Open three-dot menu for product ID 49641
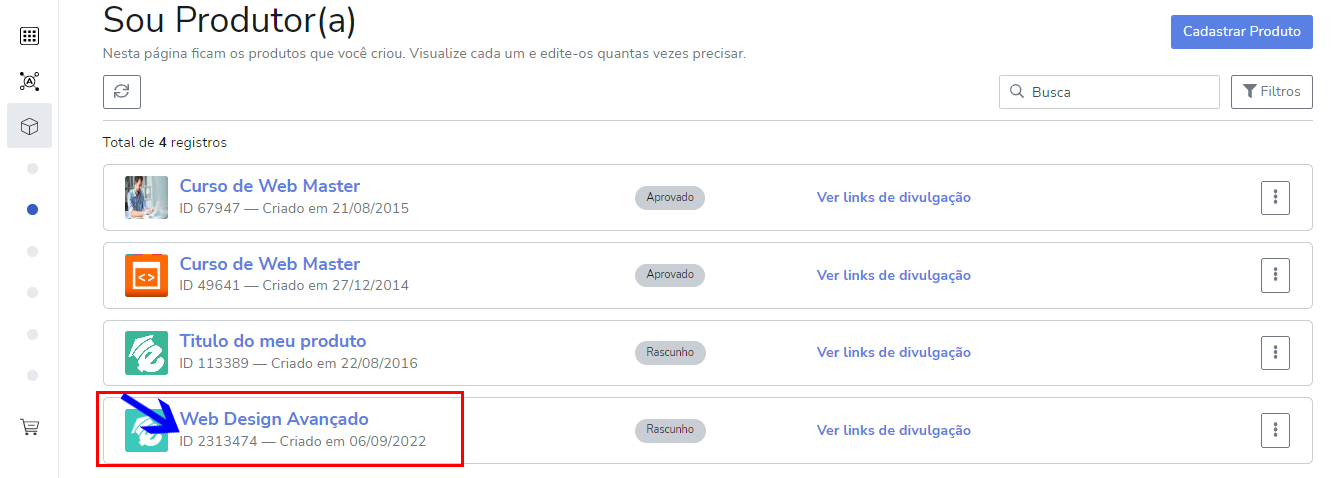Image resolution: width=1338 pixels, height=478 pixels. pyautogui.click(x=1275, y=274)
